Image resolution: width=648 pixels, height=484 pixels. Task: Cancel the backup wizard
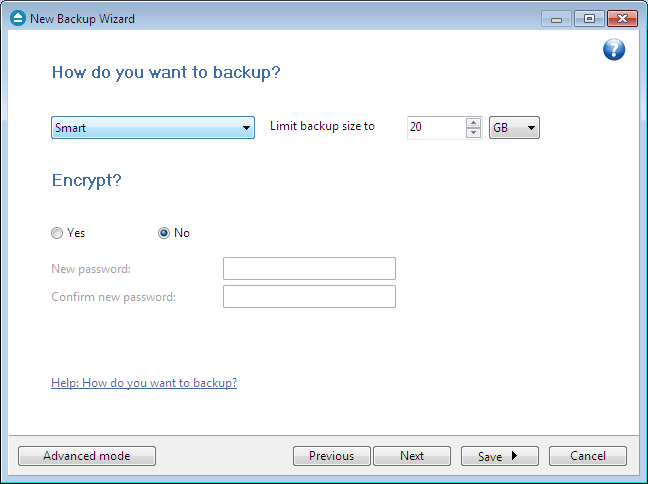pyautogui.click(x=588, y=456)
